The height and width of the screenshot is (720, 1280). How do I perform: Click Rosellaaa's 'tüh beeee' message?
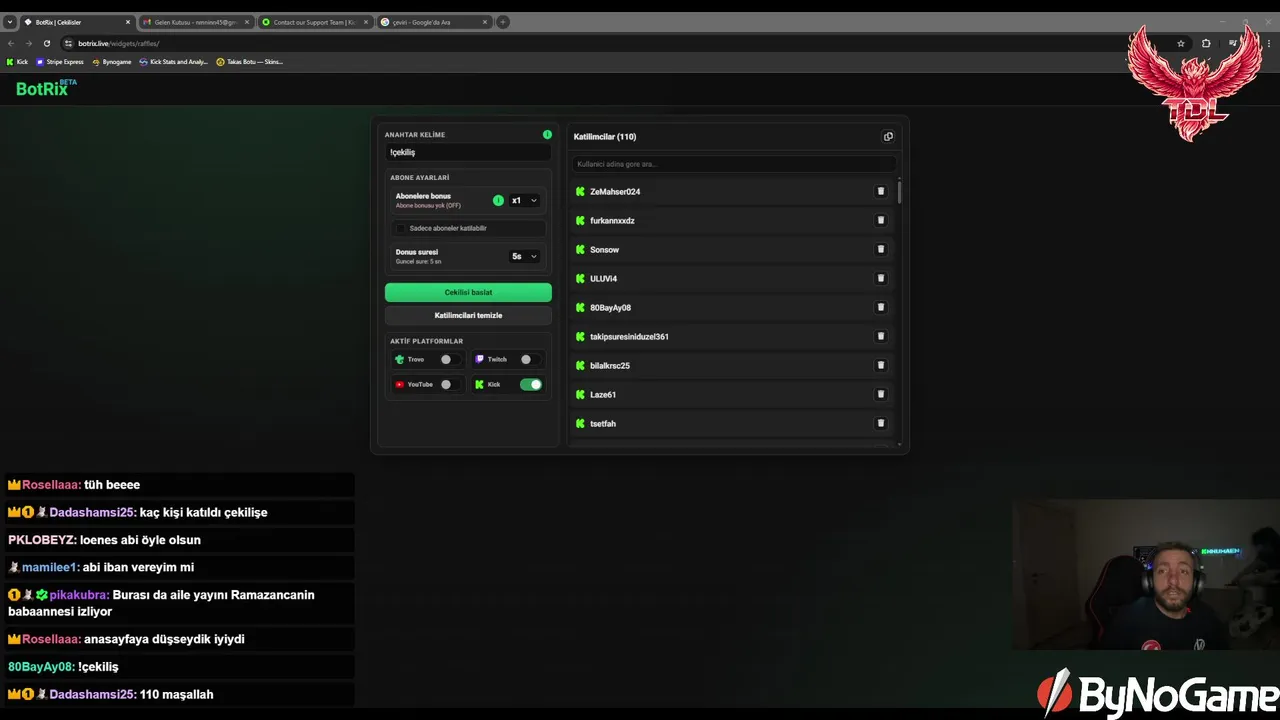tap(179, 485)
